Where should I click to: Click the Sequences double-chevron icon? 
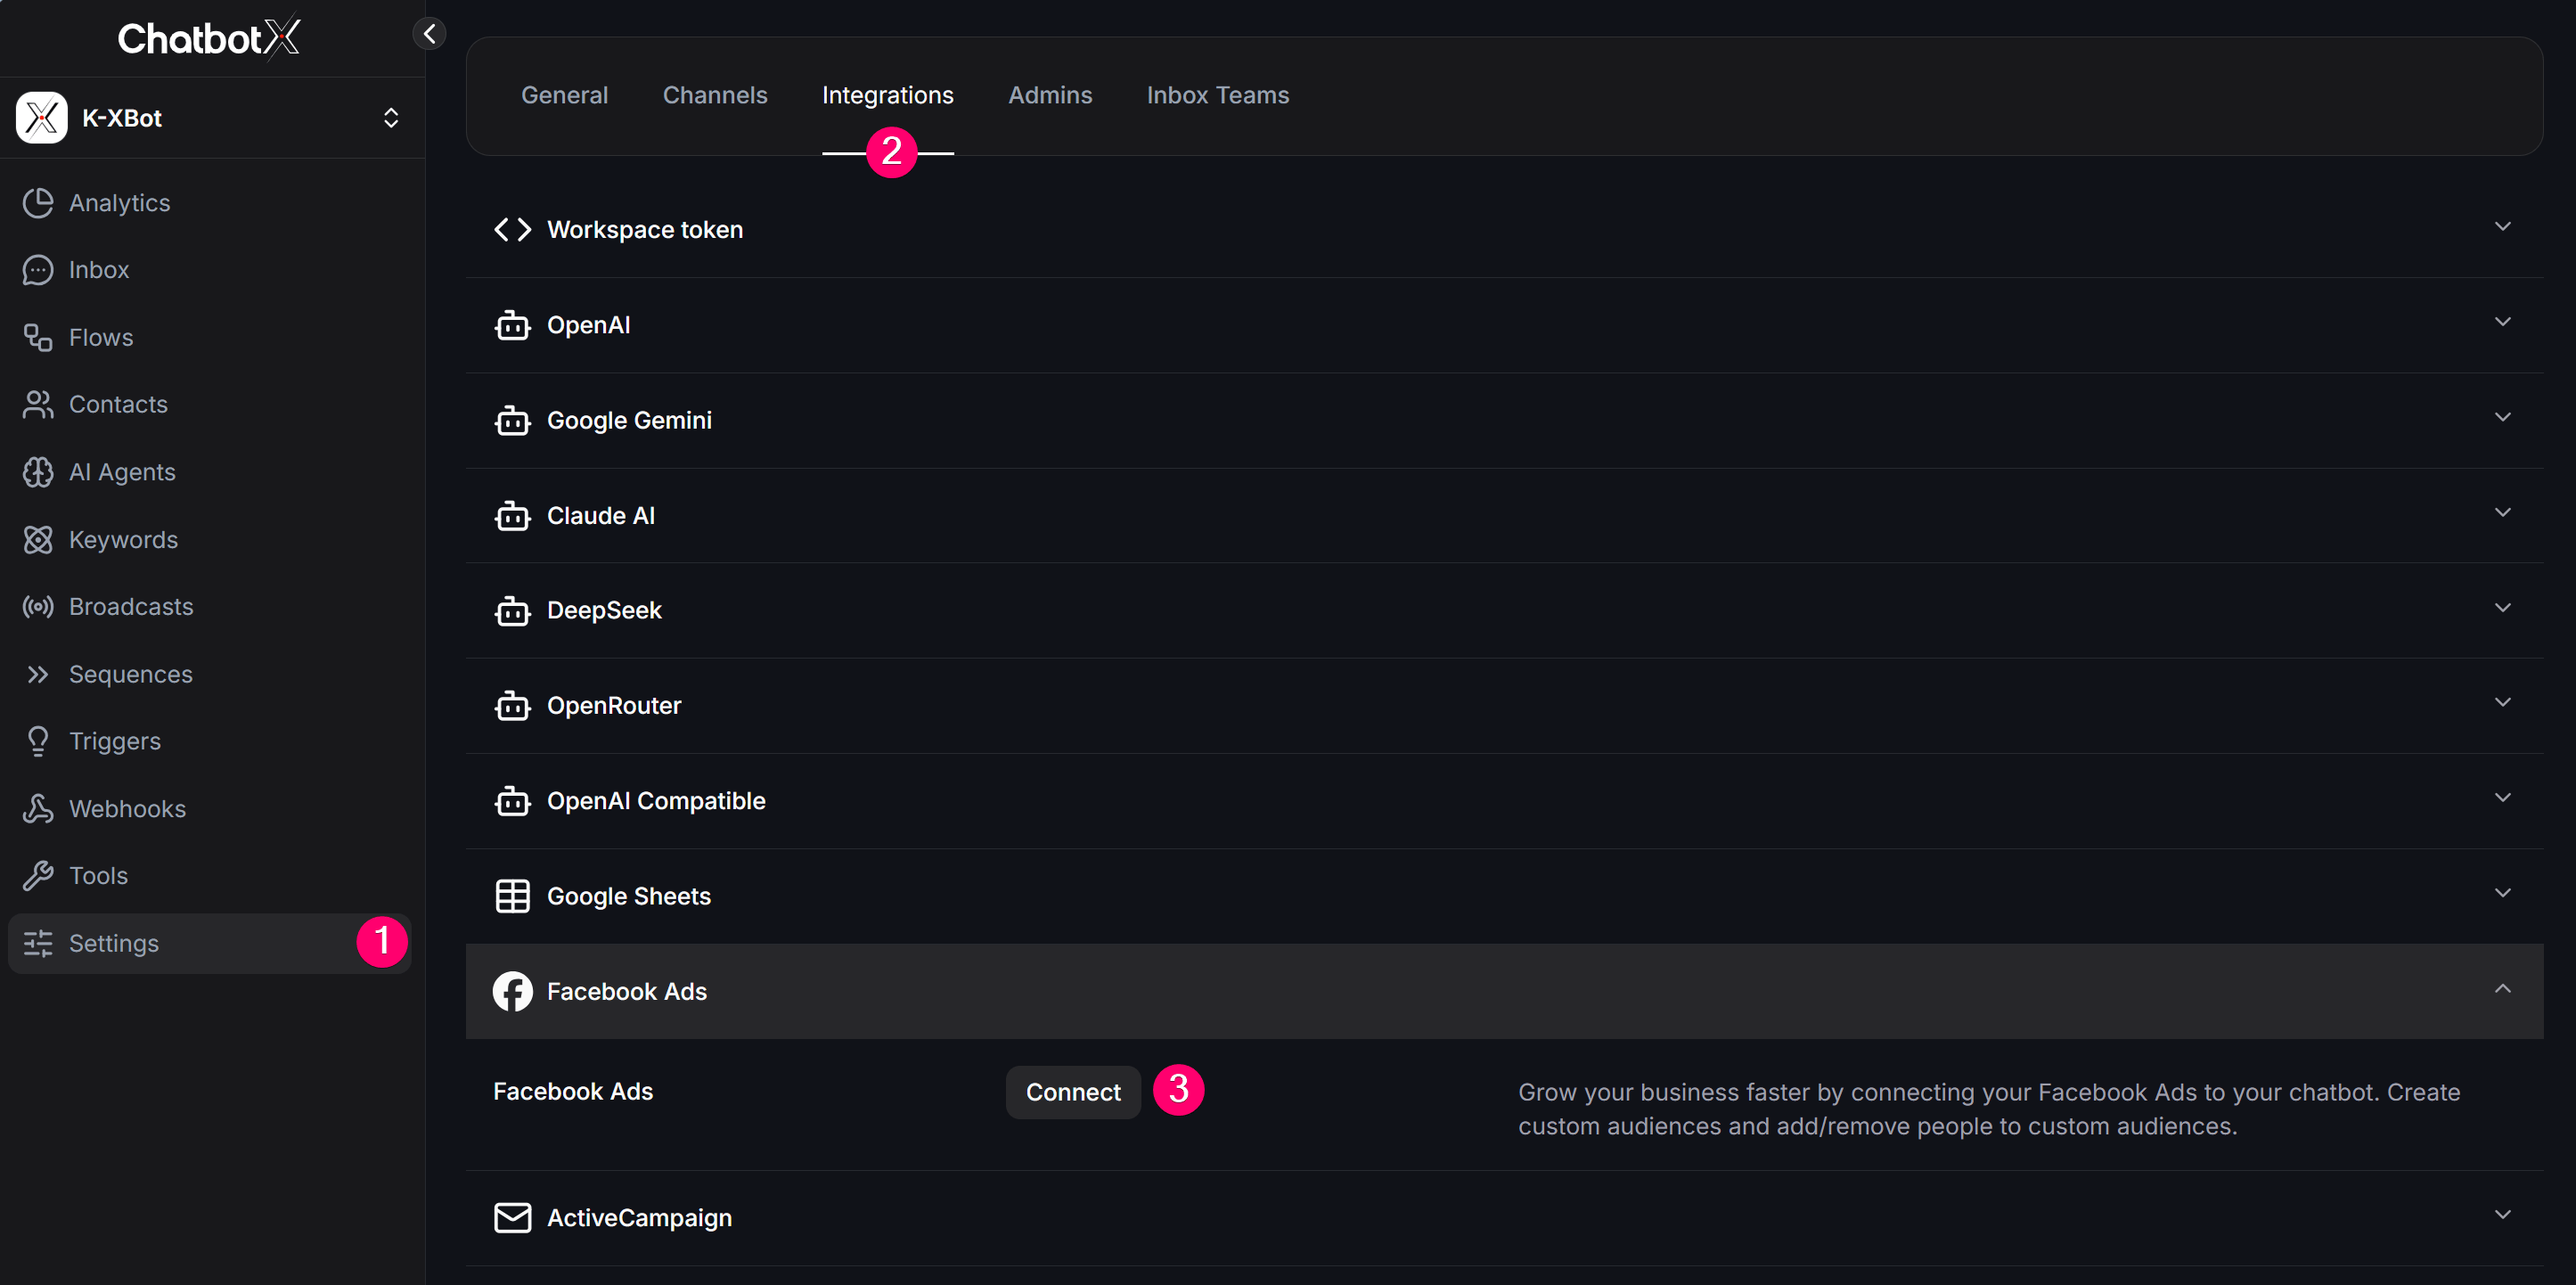(38, 675)
